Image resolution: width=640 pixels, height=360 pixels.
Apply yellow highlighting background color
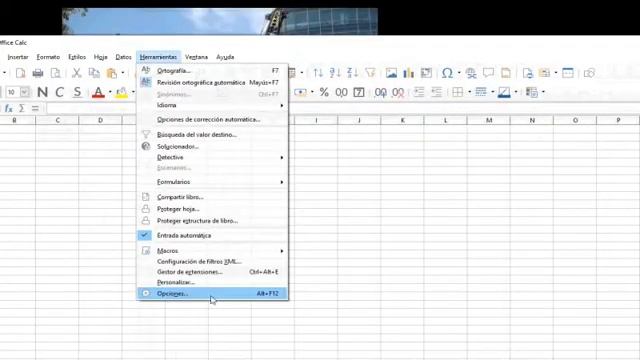122,93
